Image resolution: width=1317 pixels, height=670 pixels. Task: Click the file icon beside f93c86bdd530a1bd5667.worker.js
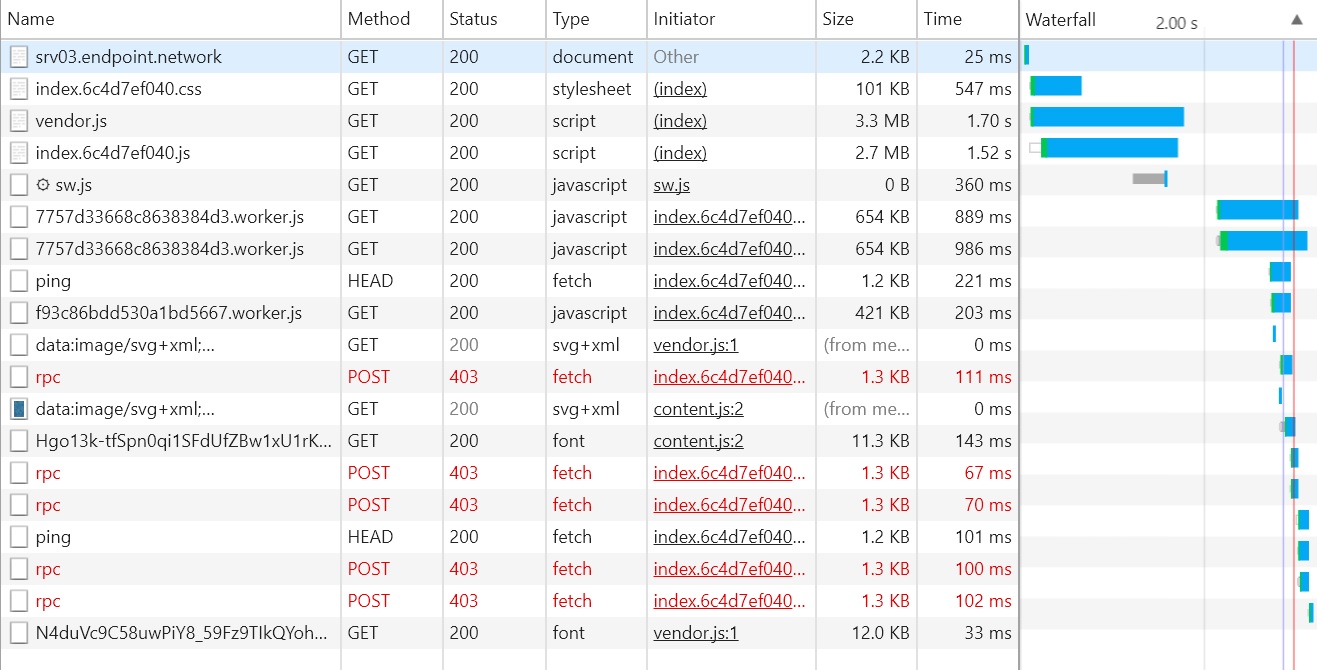tap(18, 313)
